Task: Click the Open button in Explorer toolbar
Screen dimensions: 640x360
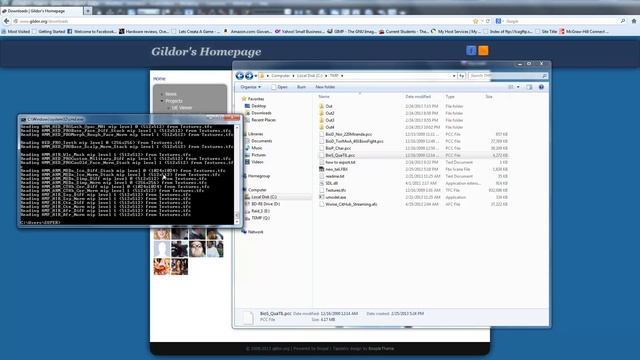Action: pyautogui.click(x=280, y=87)
